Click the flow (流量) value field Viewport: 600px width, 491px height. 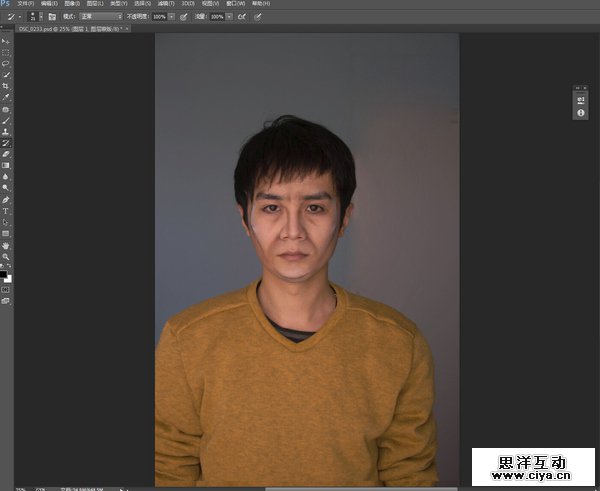tap(217, 16)
